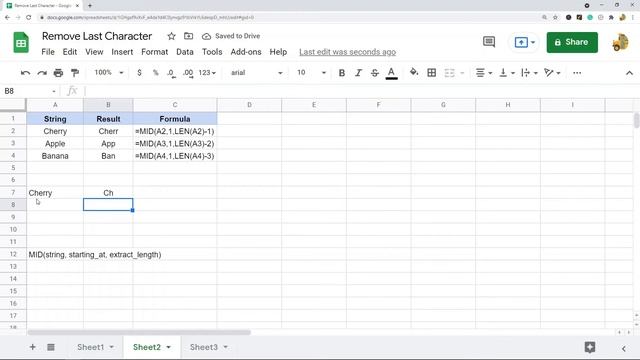The width and height of the screenshot is (640, 360).
Task: Open more number formats 123 dropdown
Action: coord(207,73)
